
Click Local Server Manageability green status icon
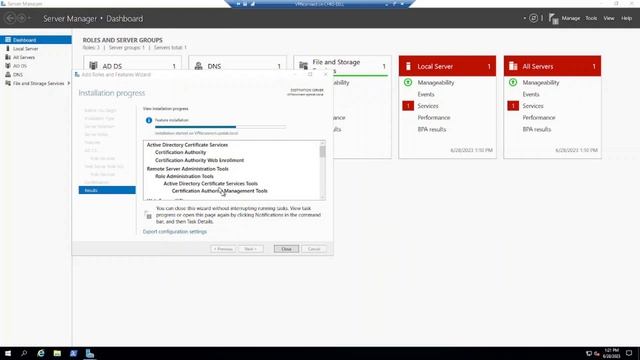pyautogui.click(x=408, y=82)
